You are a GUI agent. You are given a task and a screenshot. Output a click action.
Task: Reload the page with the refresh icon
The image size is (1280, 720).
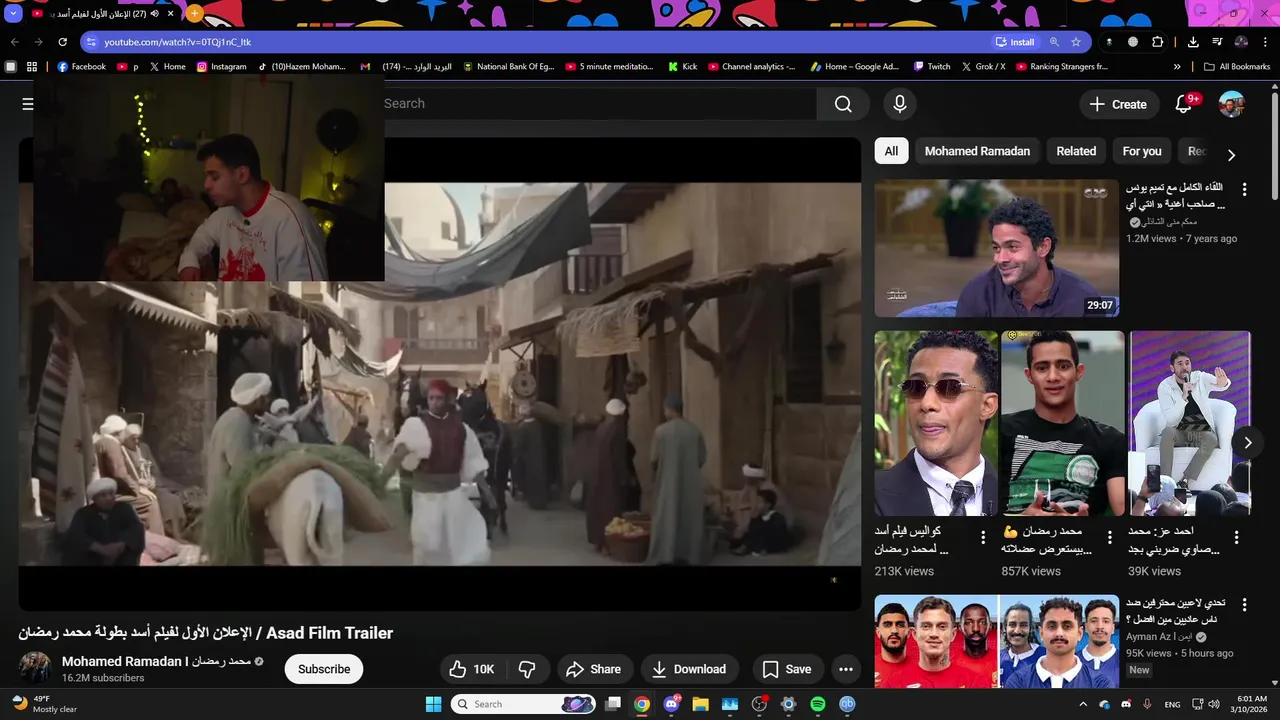pyautogui.click(x=62, y=42)
